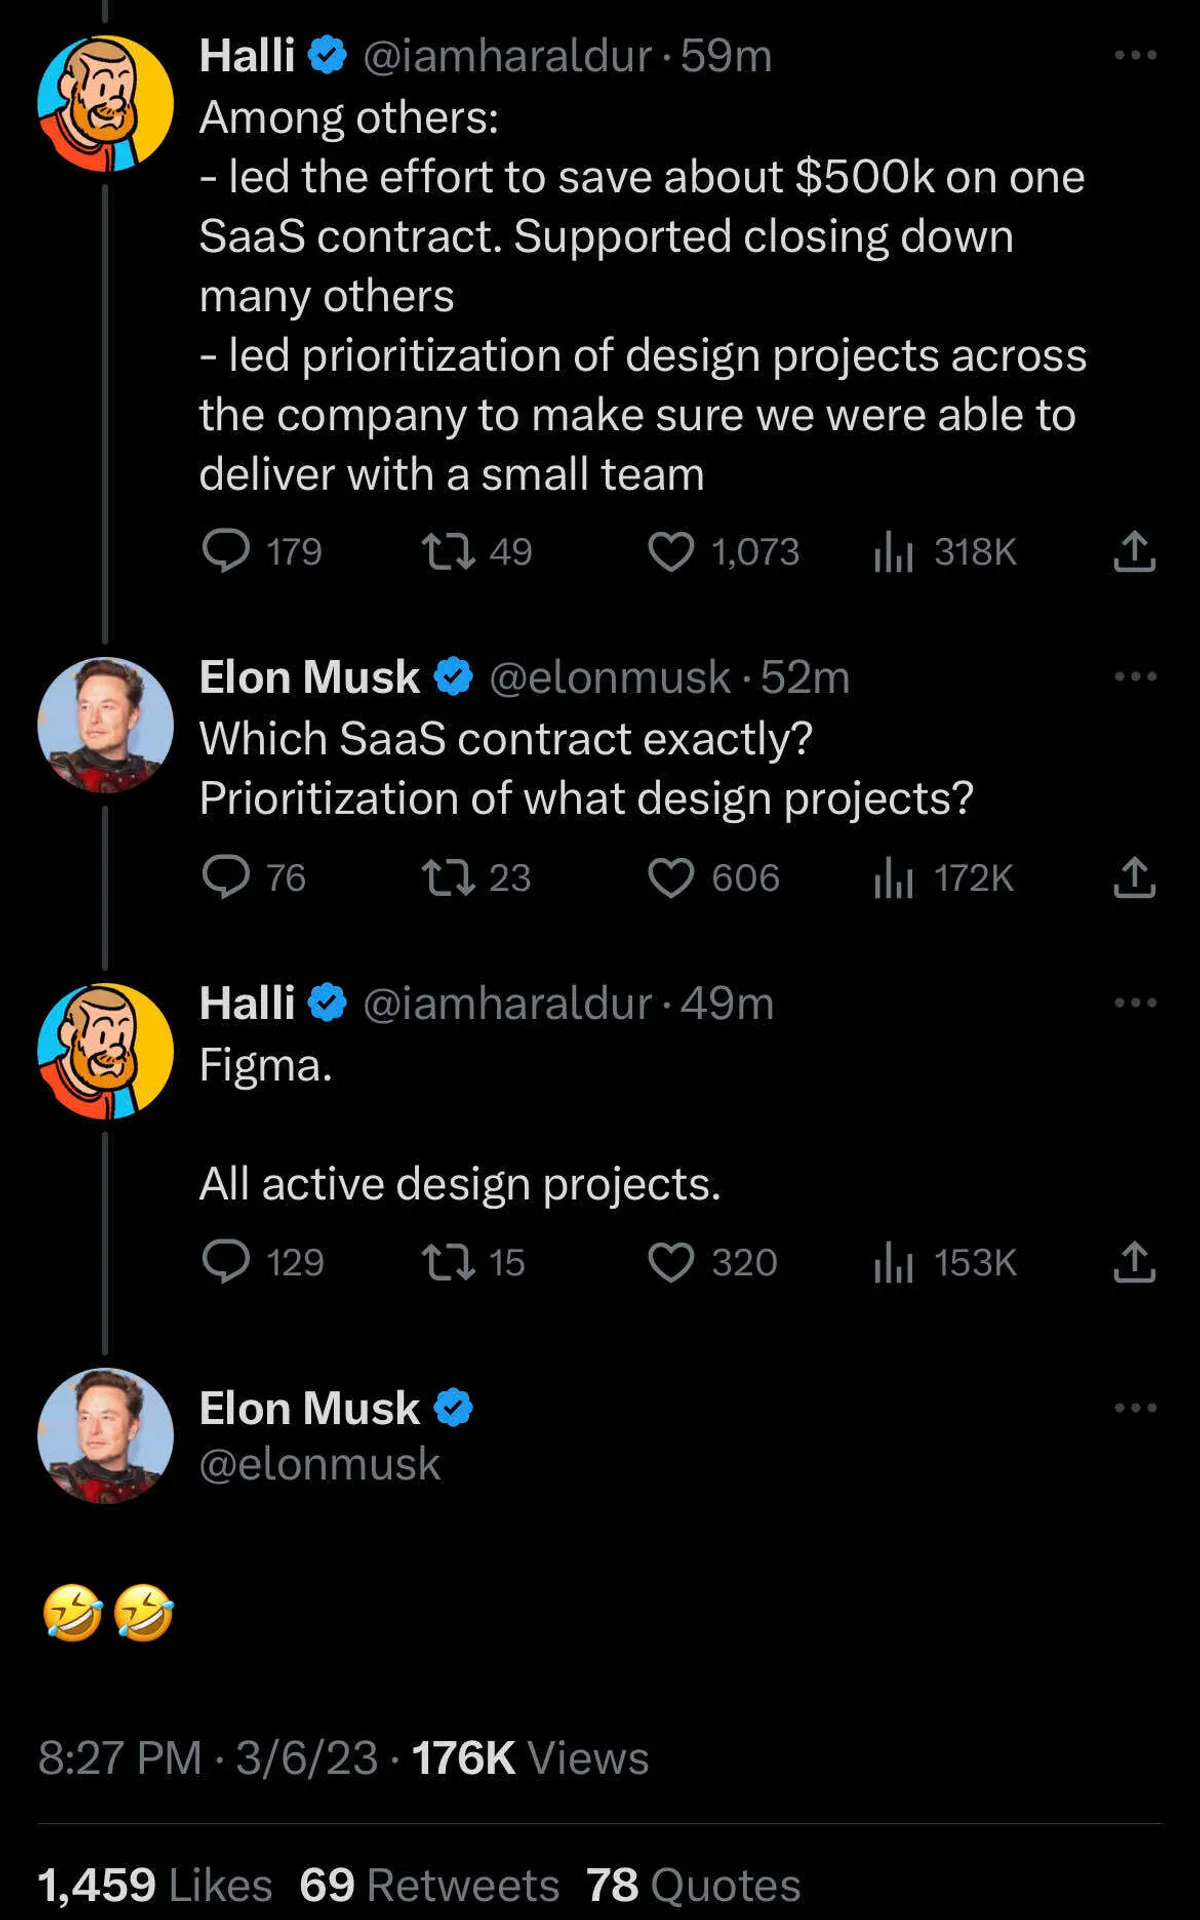View the 1,459 Likes list

click(x=155, y=1885)
